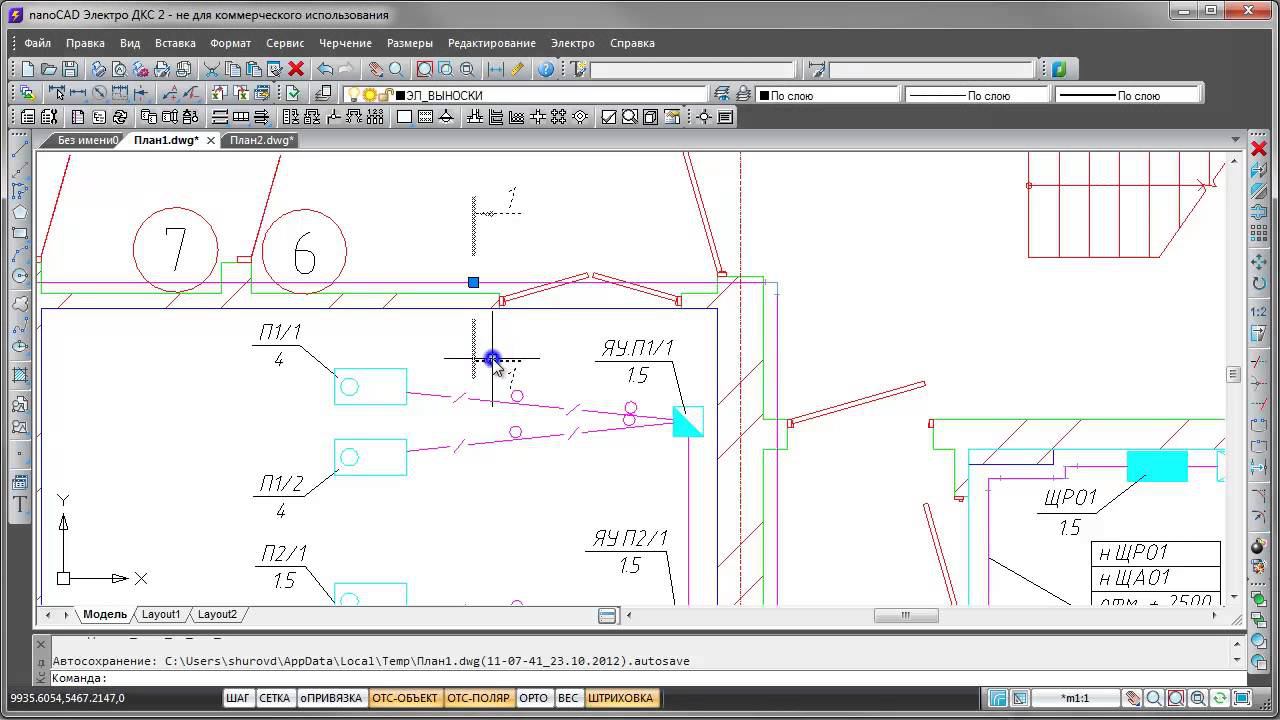
Task: Open the Text tool in left toolbar
Action: 19,505
